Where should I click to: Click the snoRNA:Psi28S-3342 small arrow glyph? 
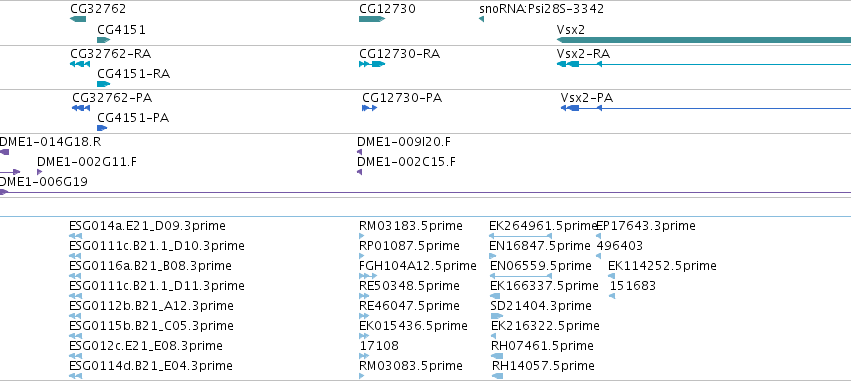tap(481, 20)
